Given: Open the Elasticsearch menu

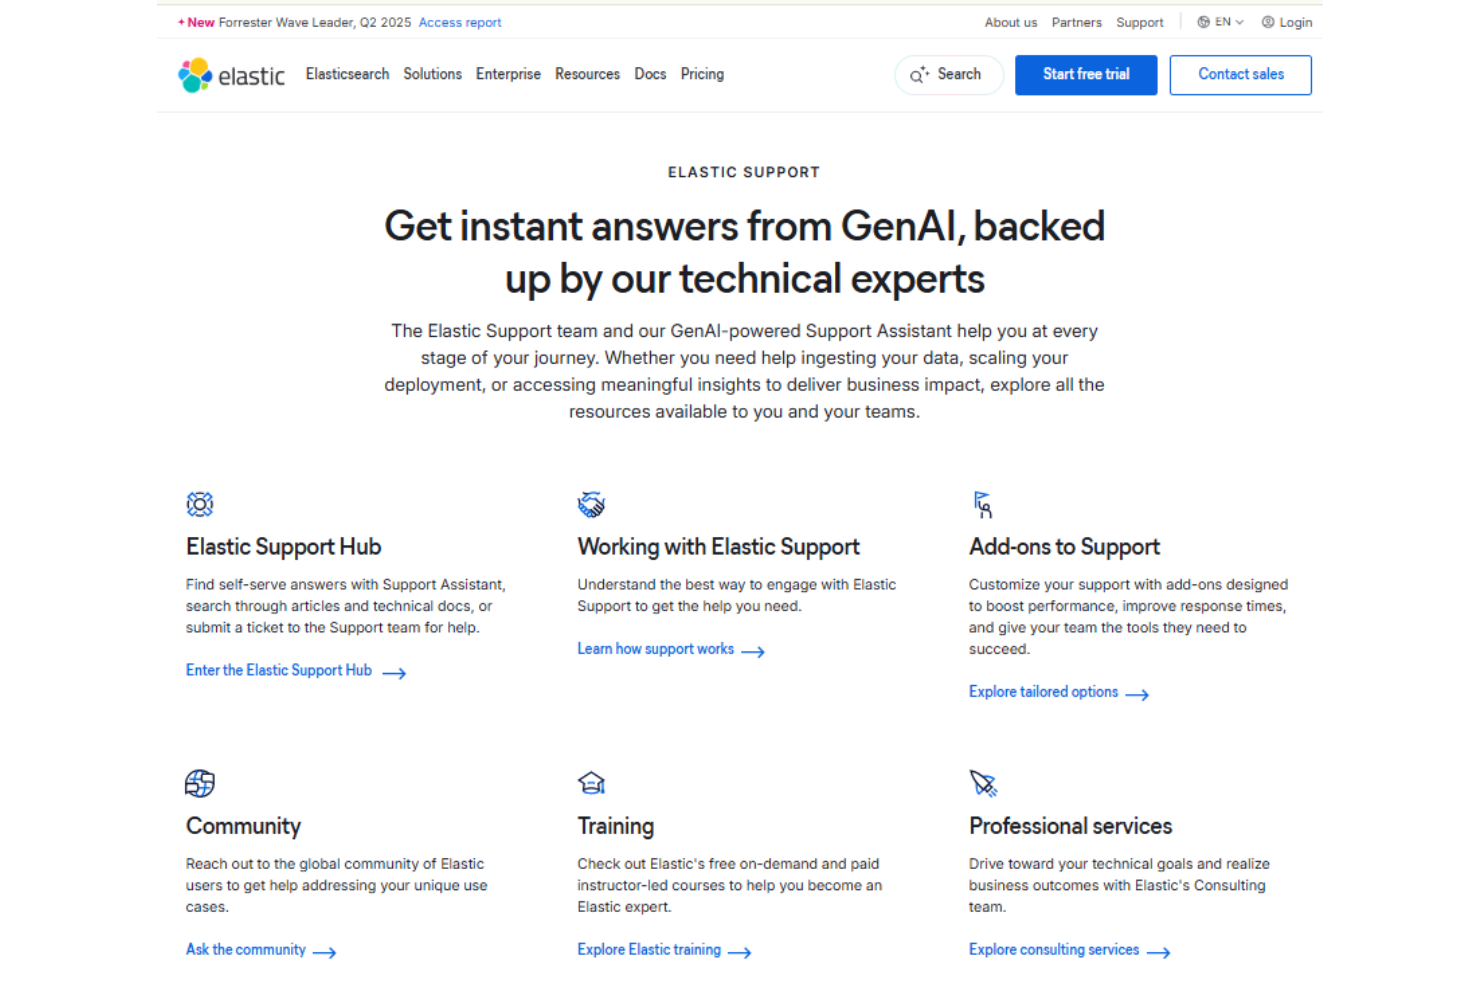Looking at the screenshot, I should pos(347,74).
